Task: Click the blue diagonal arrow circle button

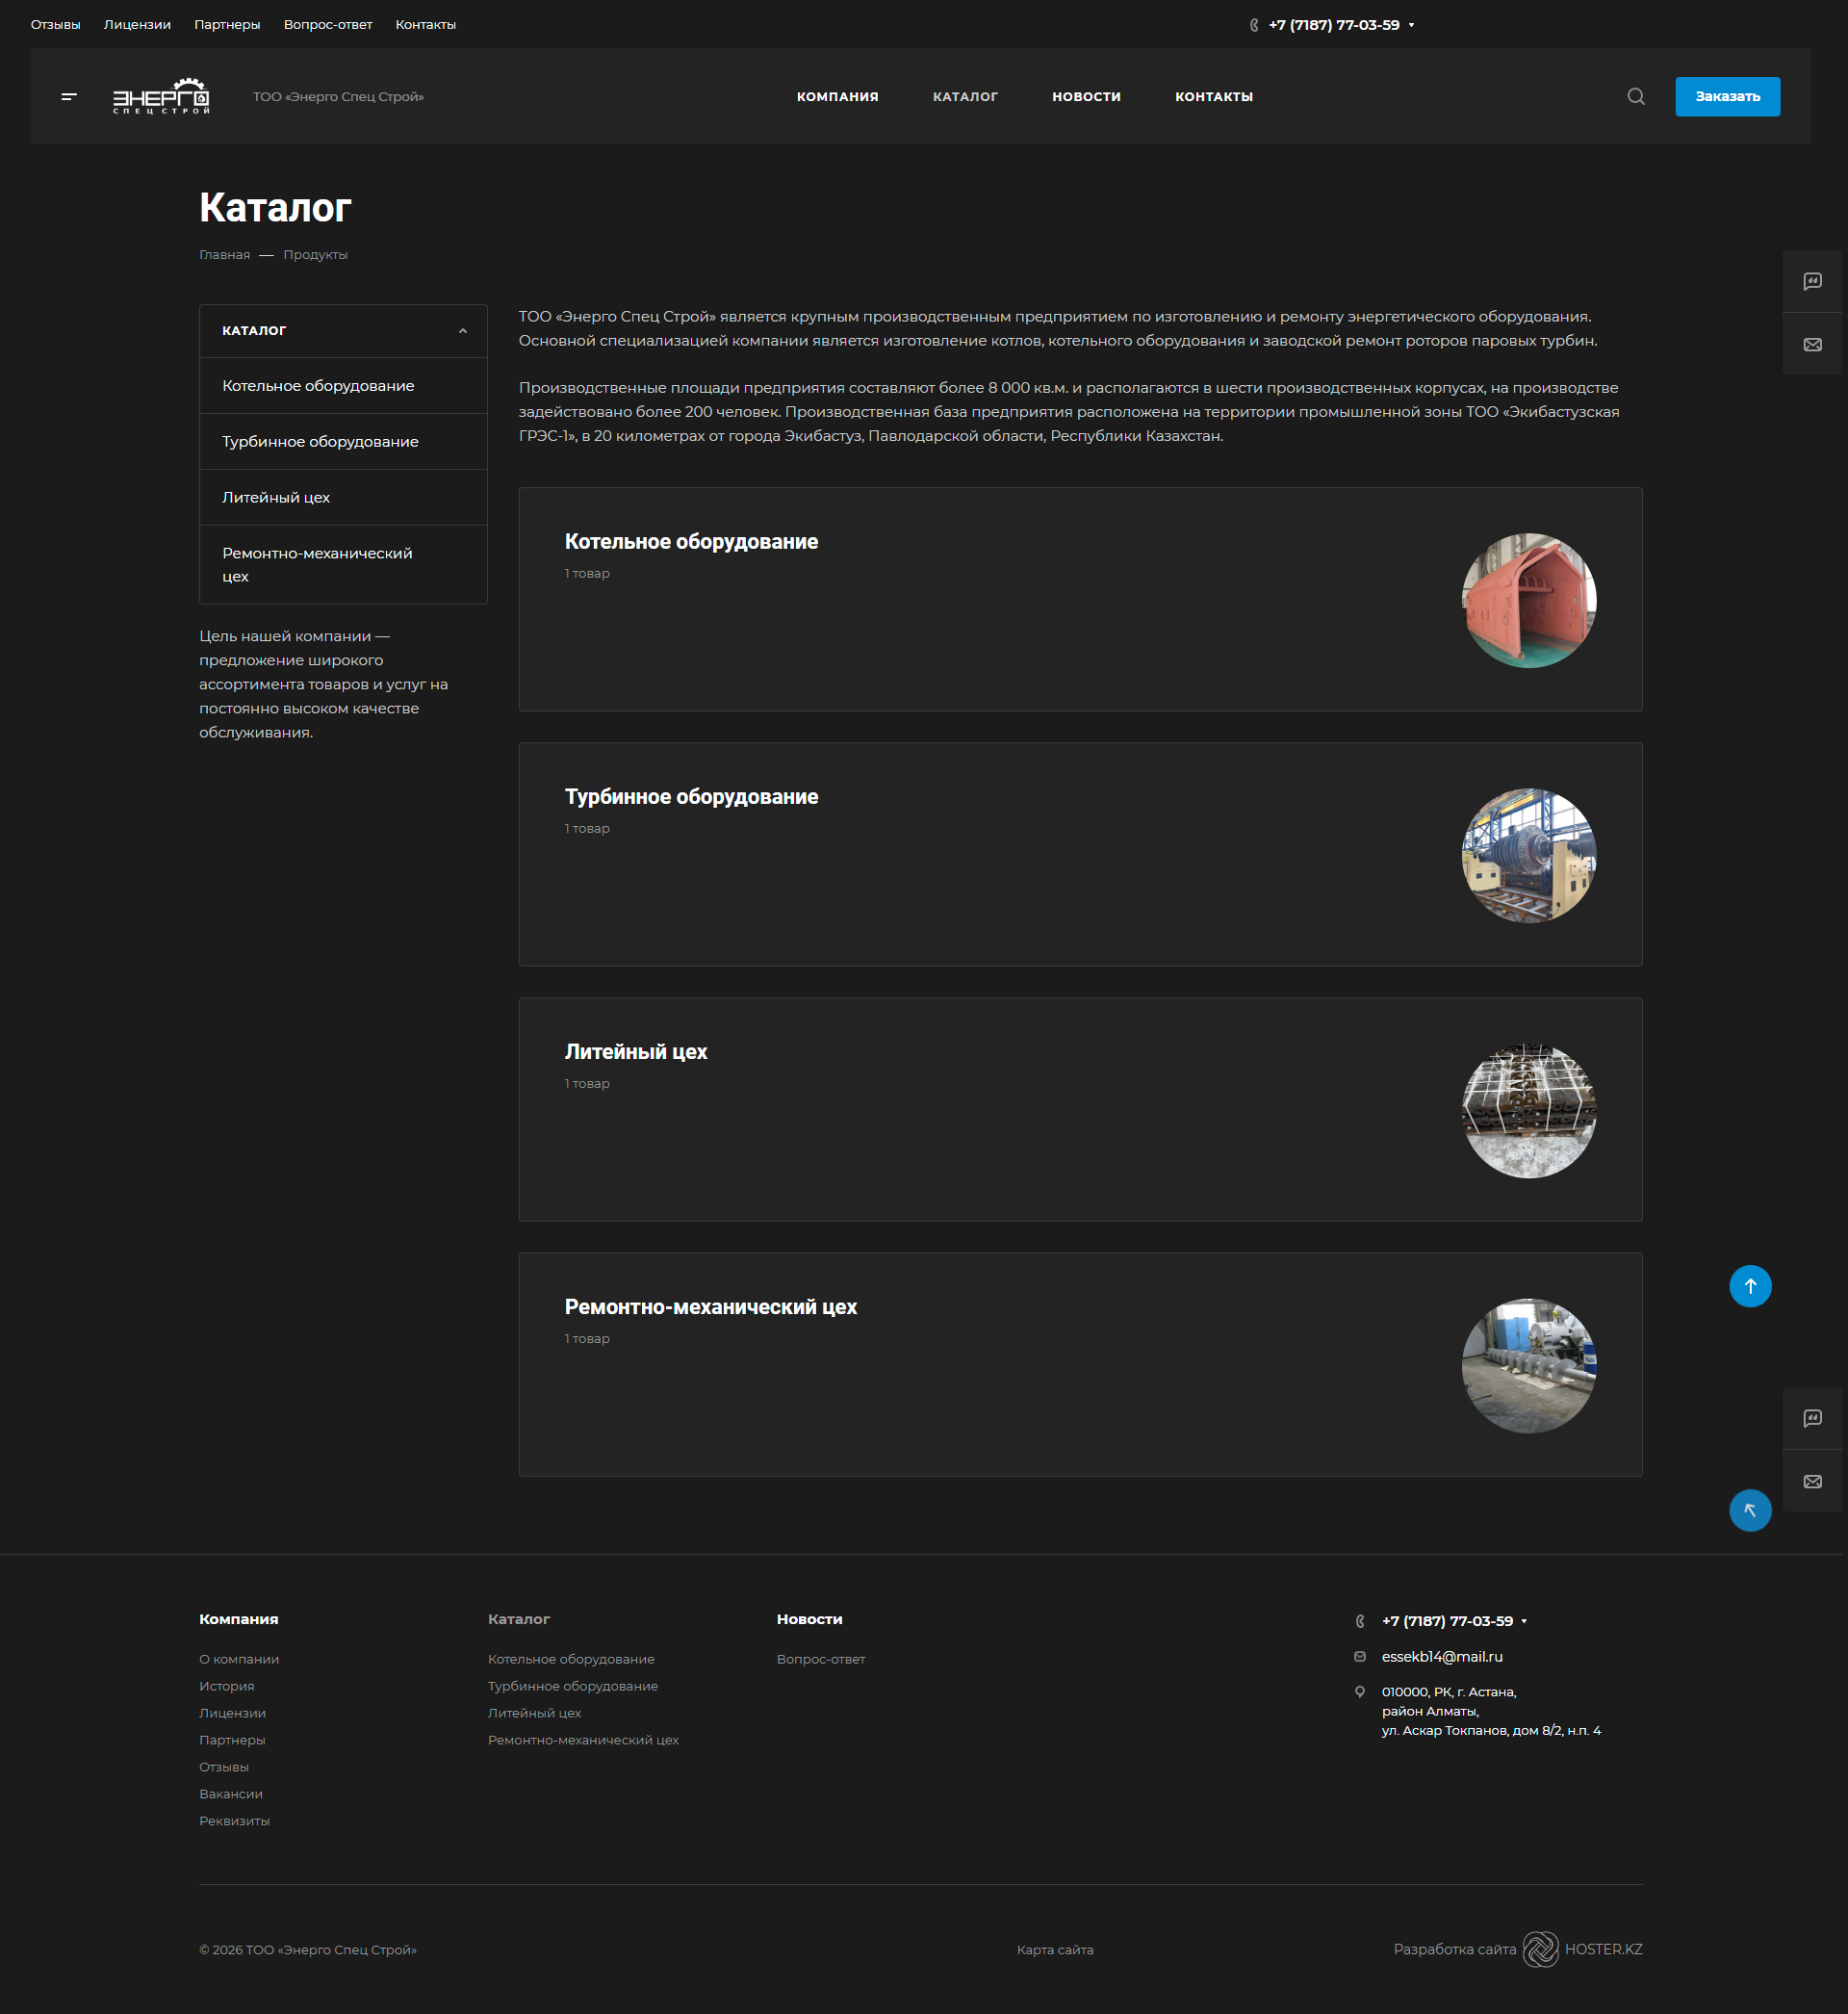Action: 1749,1510
